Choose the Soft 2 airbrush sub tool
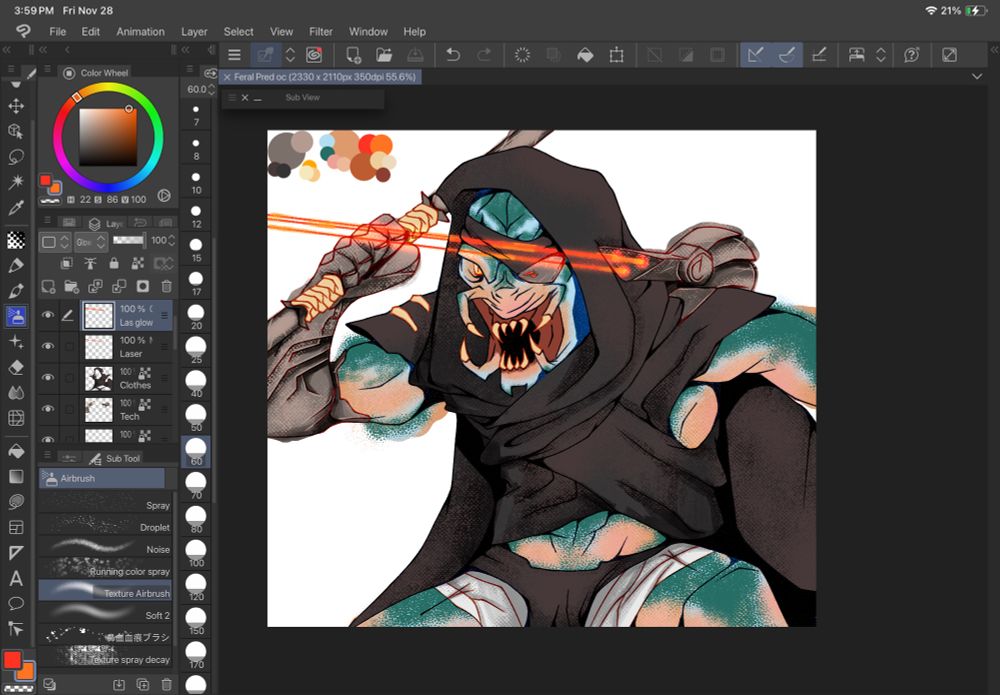The width and height of the screenshot is (1000, 695). tap(105, 615)
